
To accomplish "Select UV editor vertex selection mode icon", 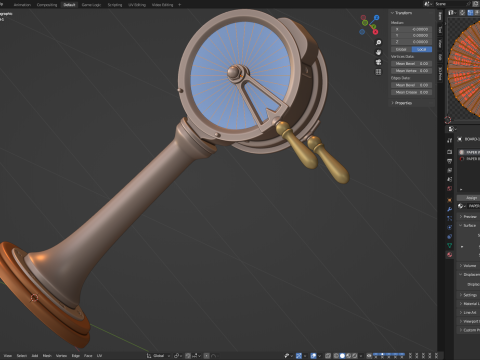I will (470, 13).
